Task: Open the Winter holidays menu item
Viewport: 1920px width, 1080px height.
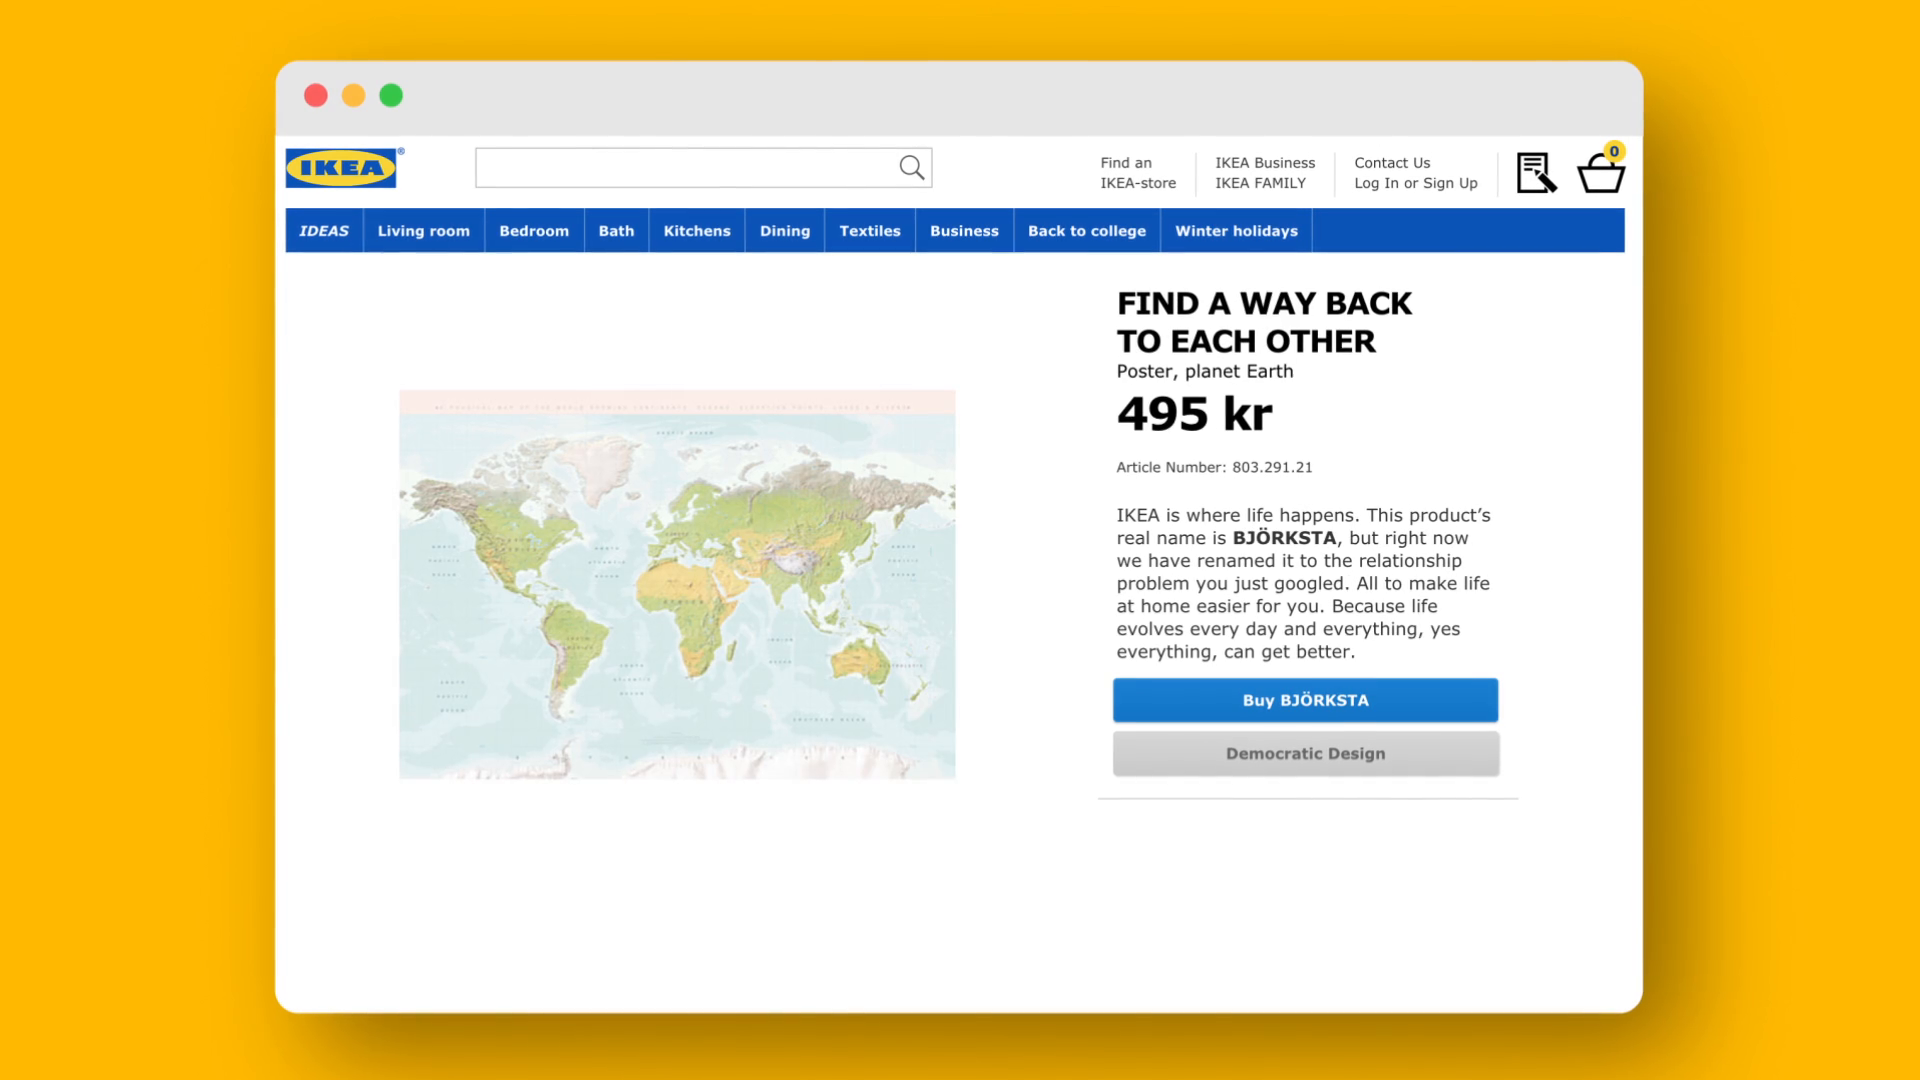Action: tap(1236, 231)
